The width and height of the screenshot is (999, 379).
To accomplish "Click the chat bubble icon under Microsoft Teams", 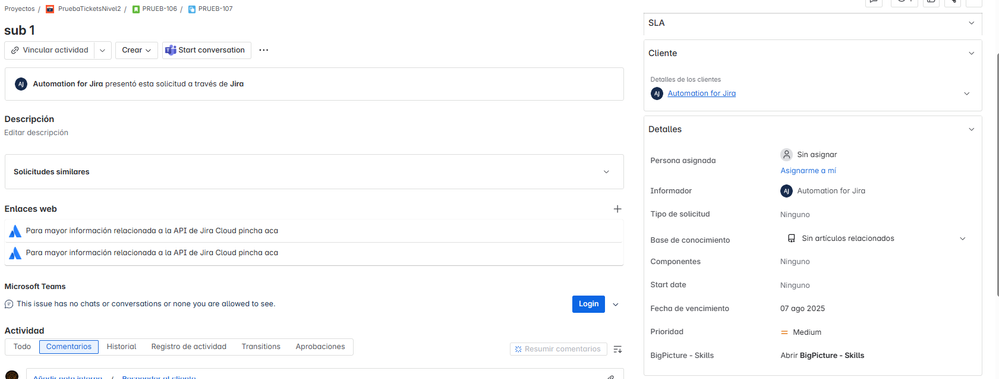I will [9, 304].
